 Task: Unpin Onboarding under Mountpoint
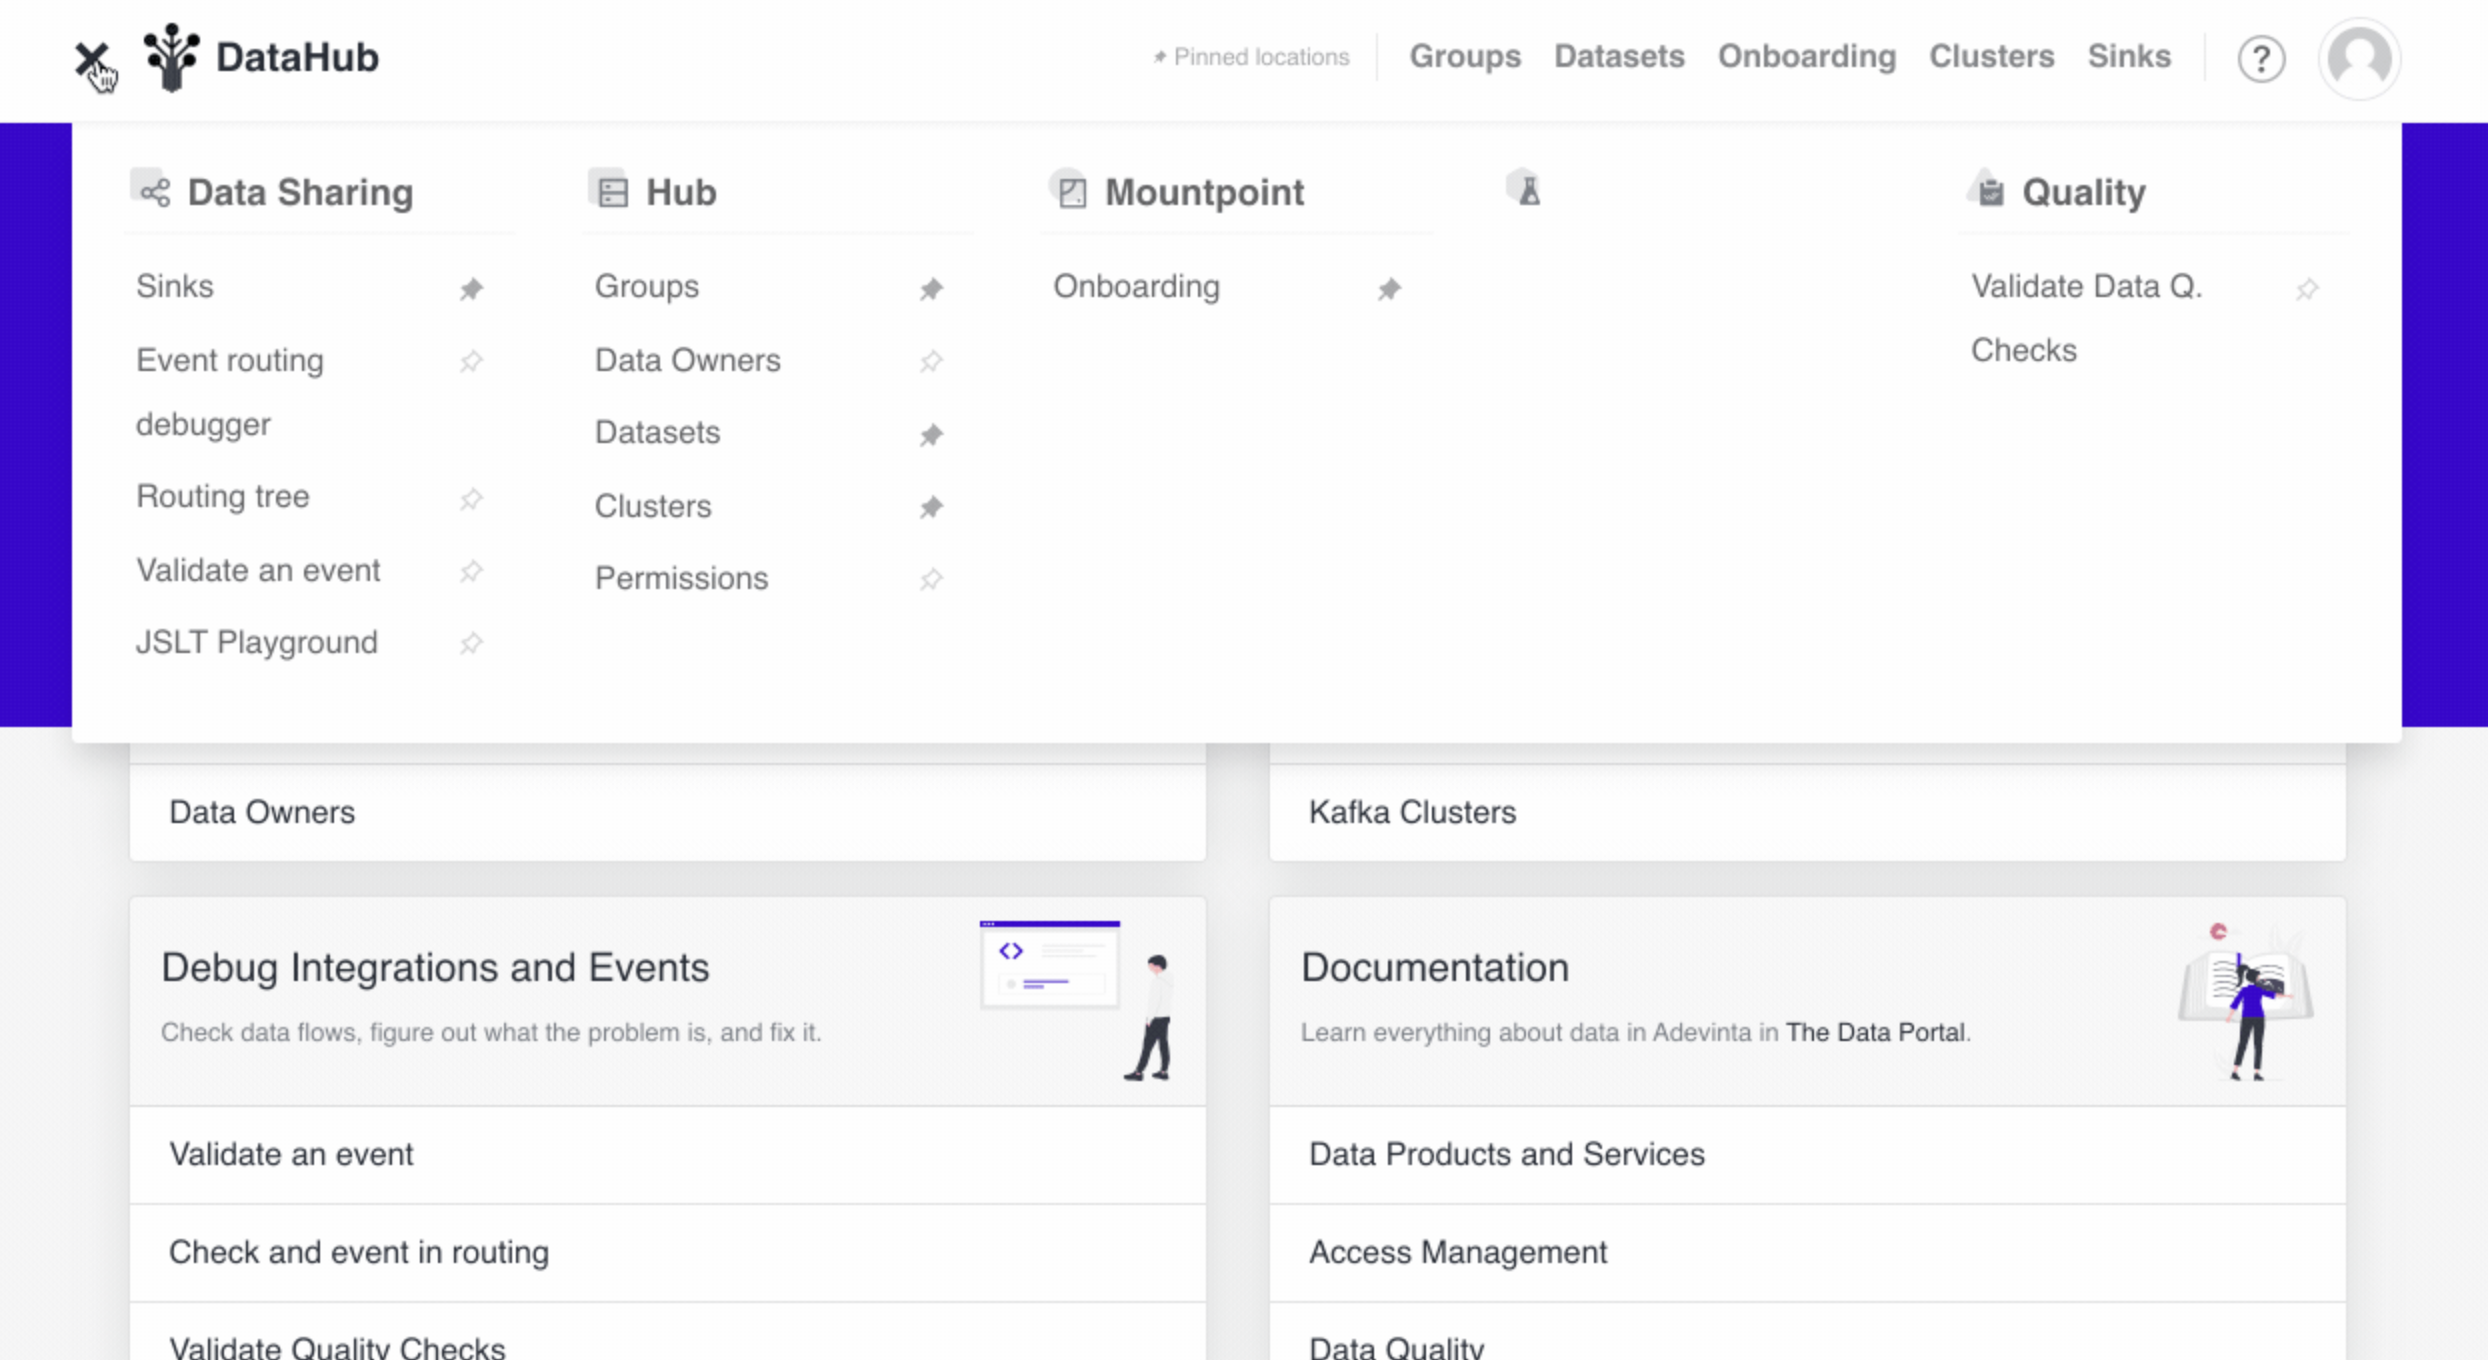coord(1389,289)
